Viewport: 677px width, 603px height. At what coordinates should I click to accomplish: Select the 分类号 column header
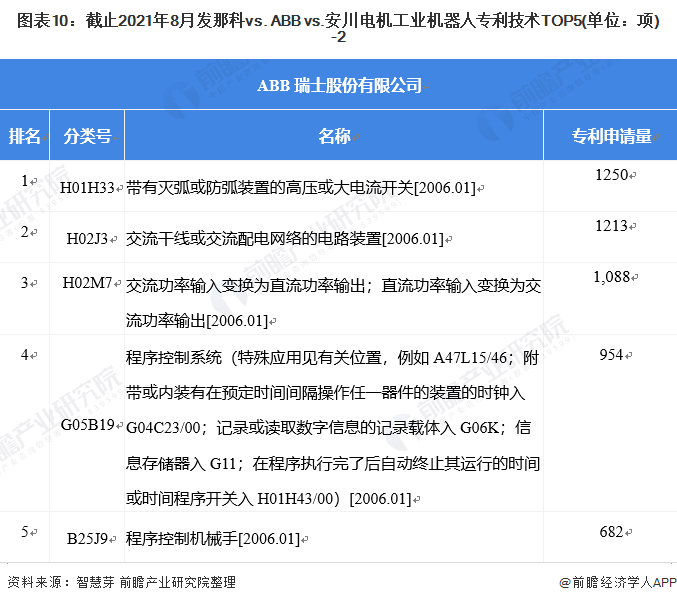87,136
